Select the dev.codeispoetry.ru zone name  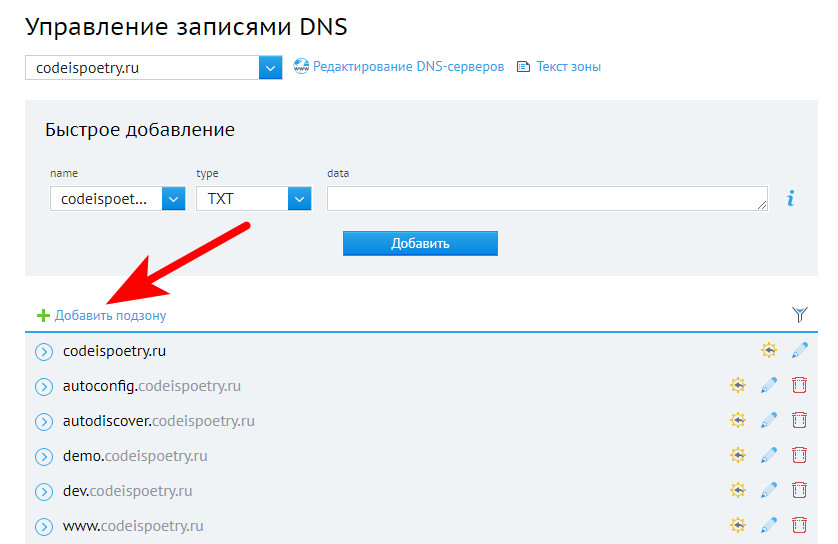(128, 491)
